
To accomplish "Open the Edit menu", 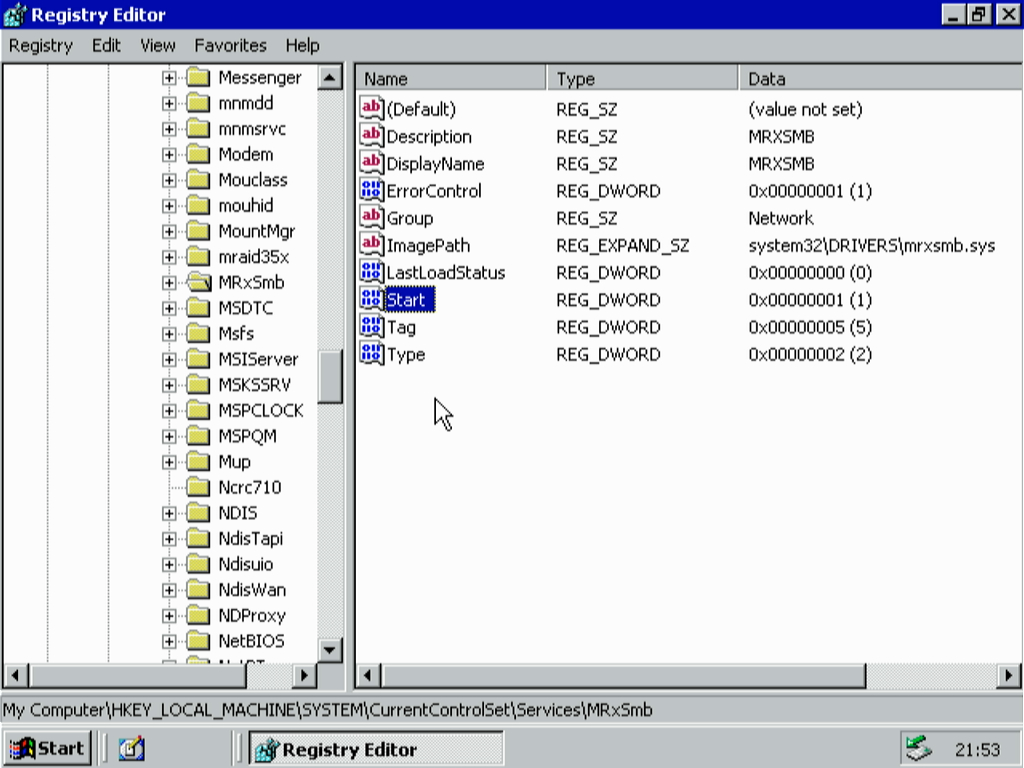I will tap(106, 46).
